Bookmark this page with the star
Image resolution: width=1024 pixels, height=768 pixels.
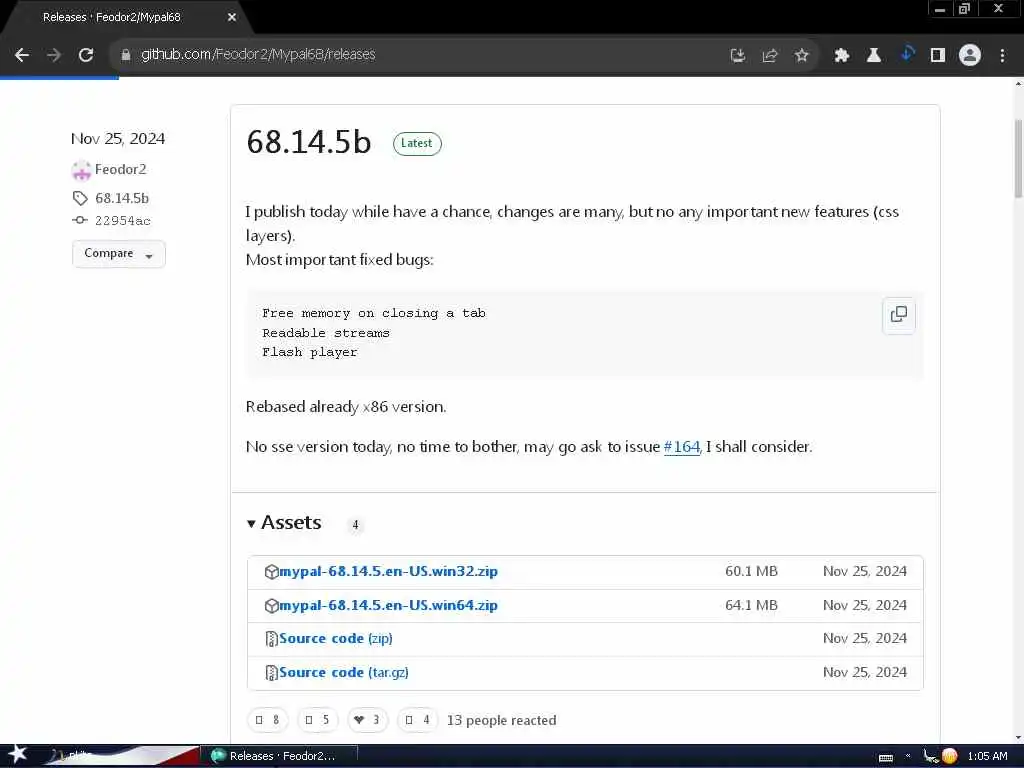[x=801, y=56]
